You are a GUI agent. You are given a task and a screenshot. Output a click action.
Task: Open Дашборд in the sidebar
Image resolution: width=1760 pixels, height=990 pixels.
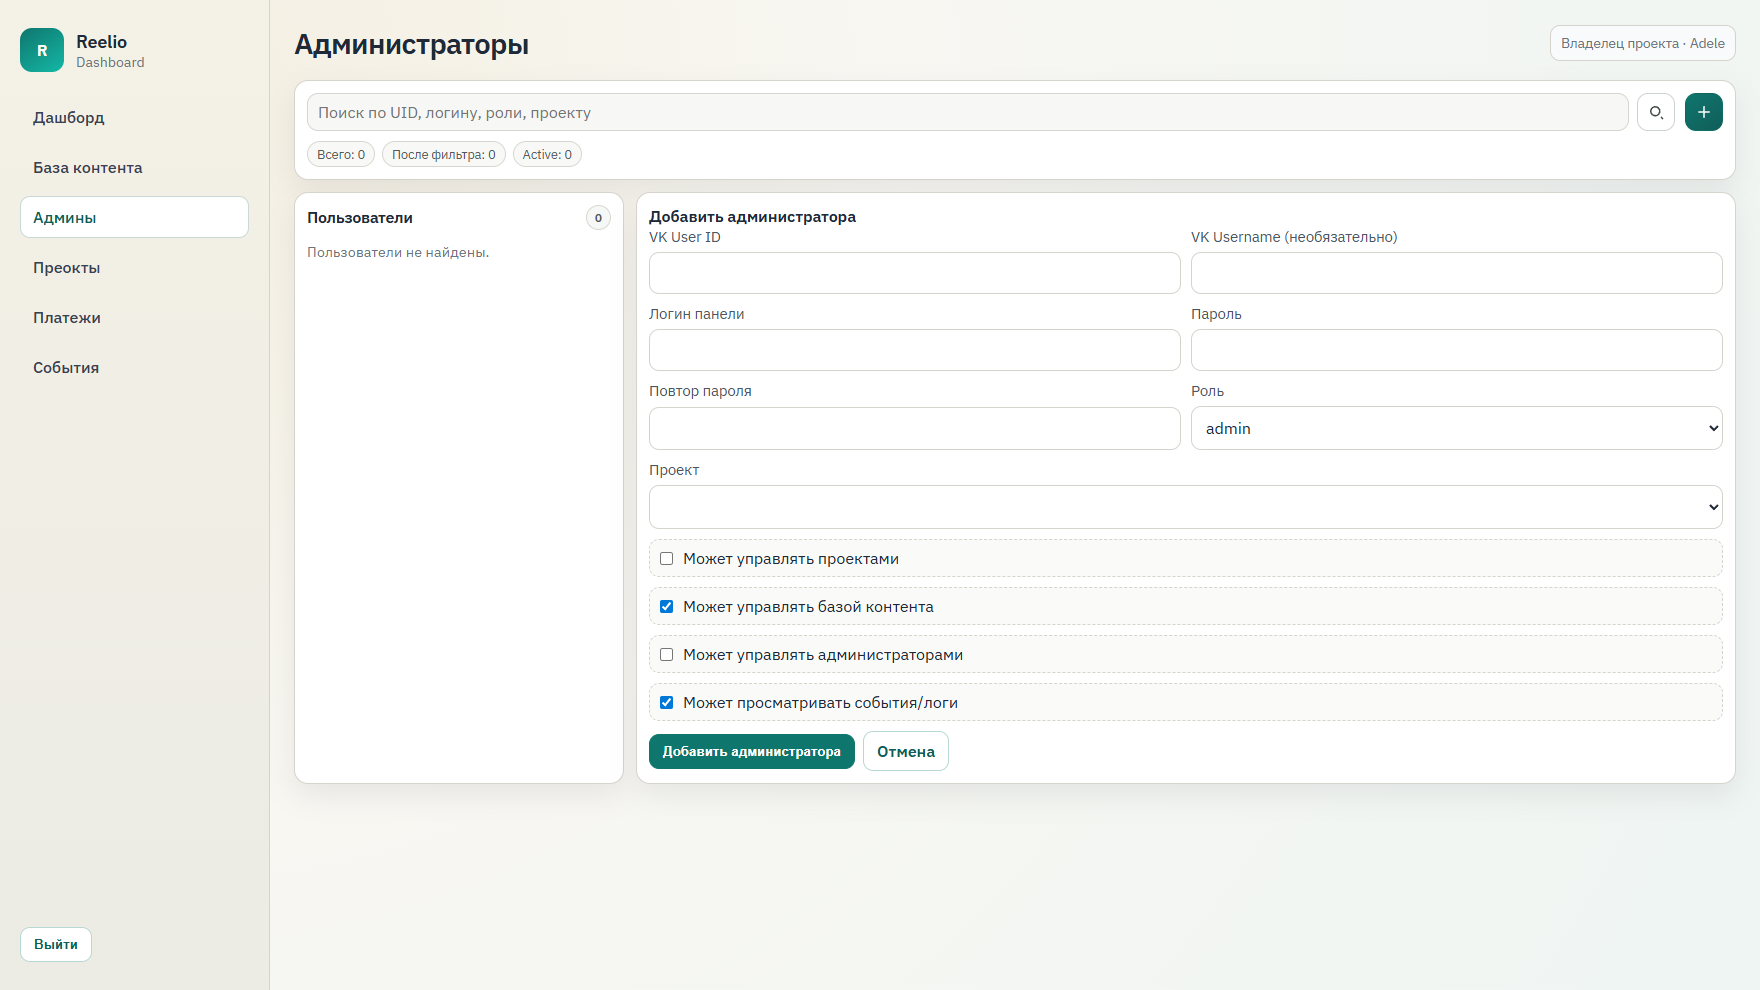(69, 118)
